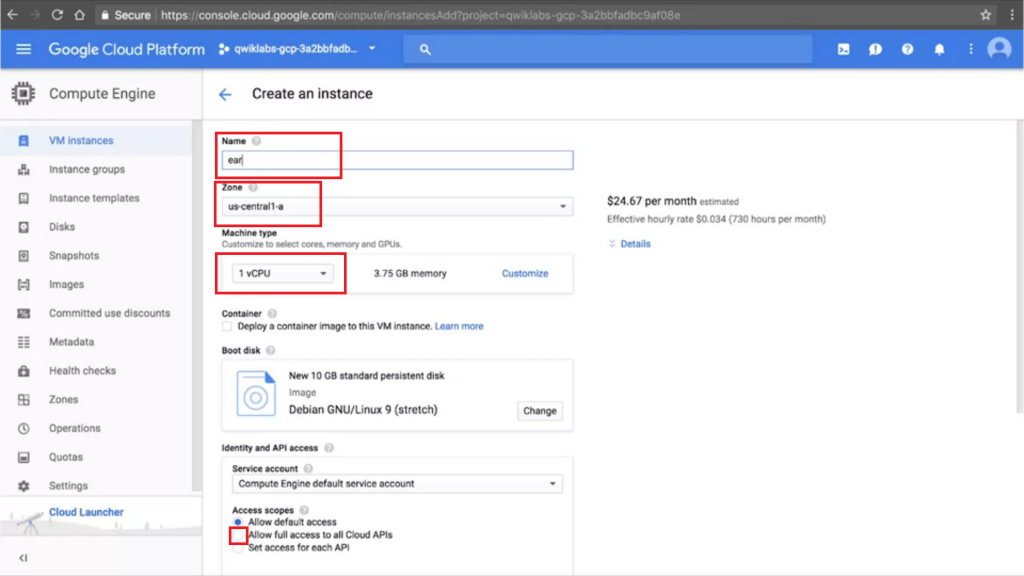This screenshot has height=576, width=1024.
Task: Show help for Access scopes
Action: click(x=304, y=510)
